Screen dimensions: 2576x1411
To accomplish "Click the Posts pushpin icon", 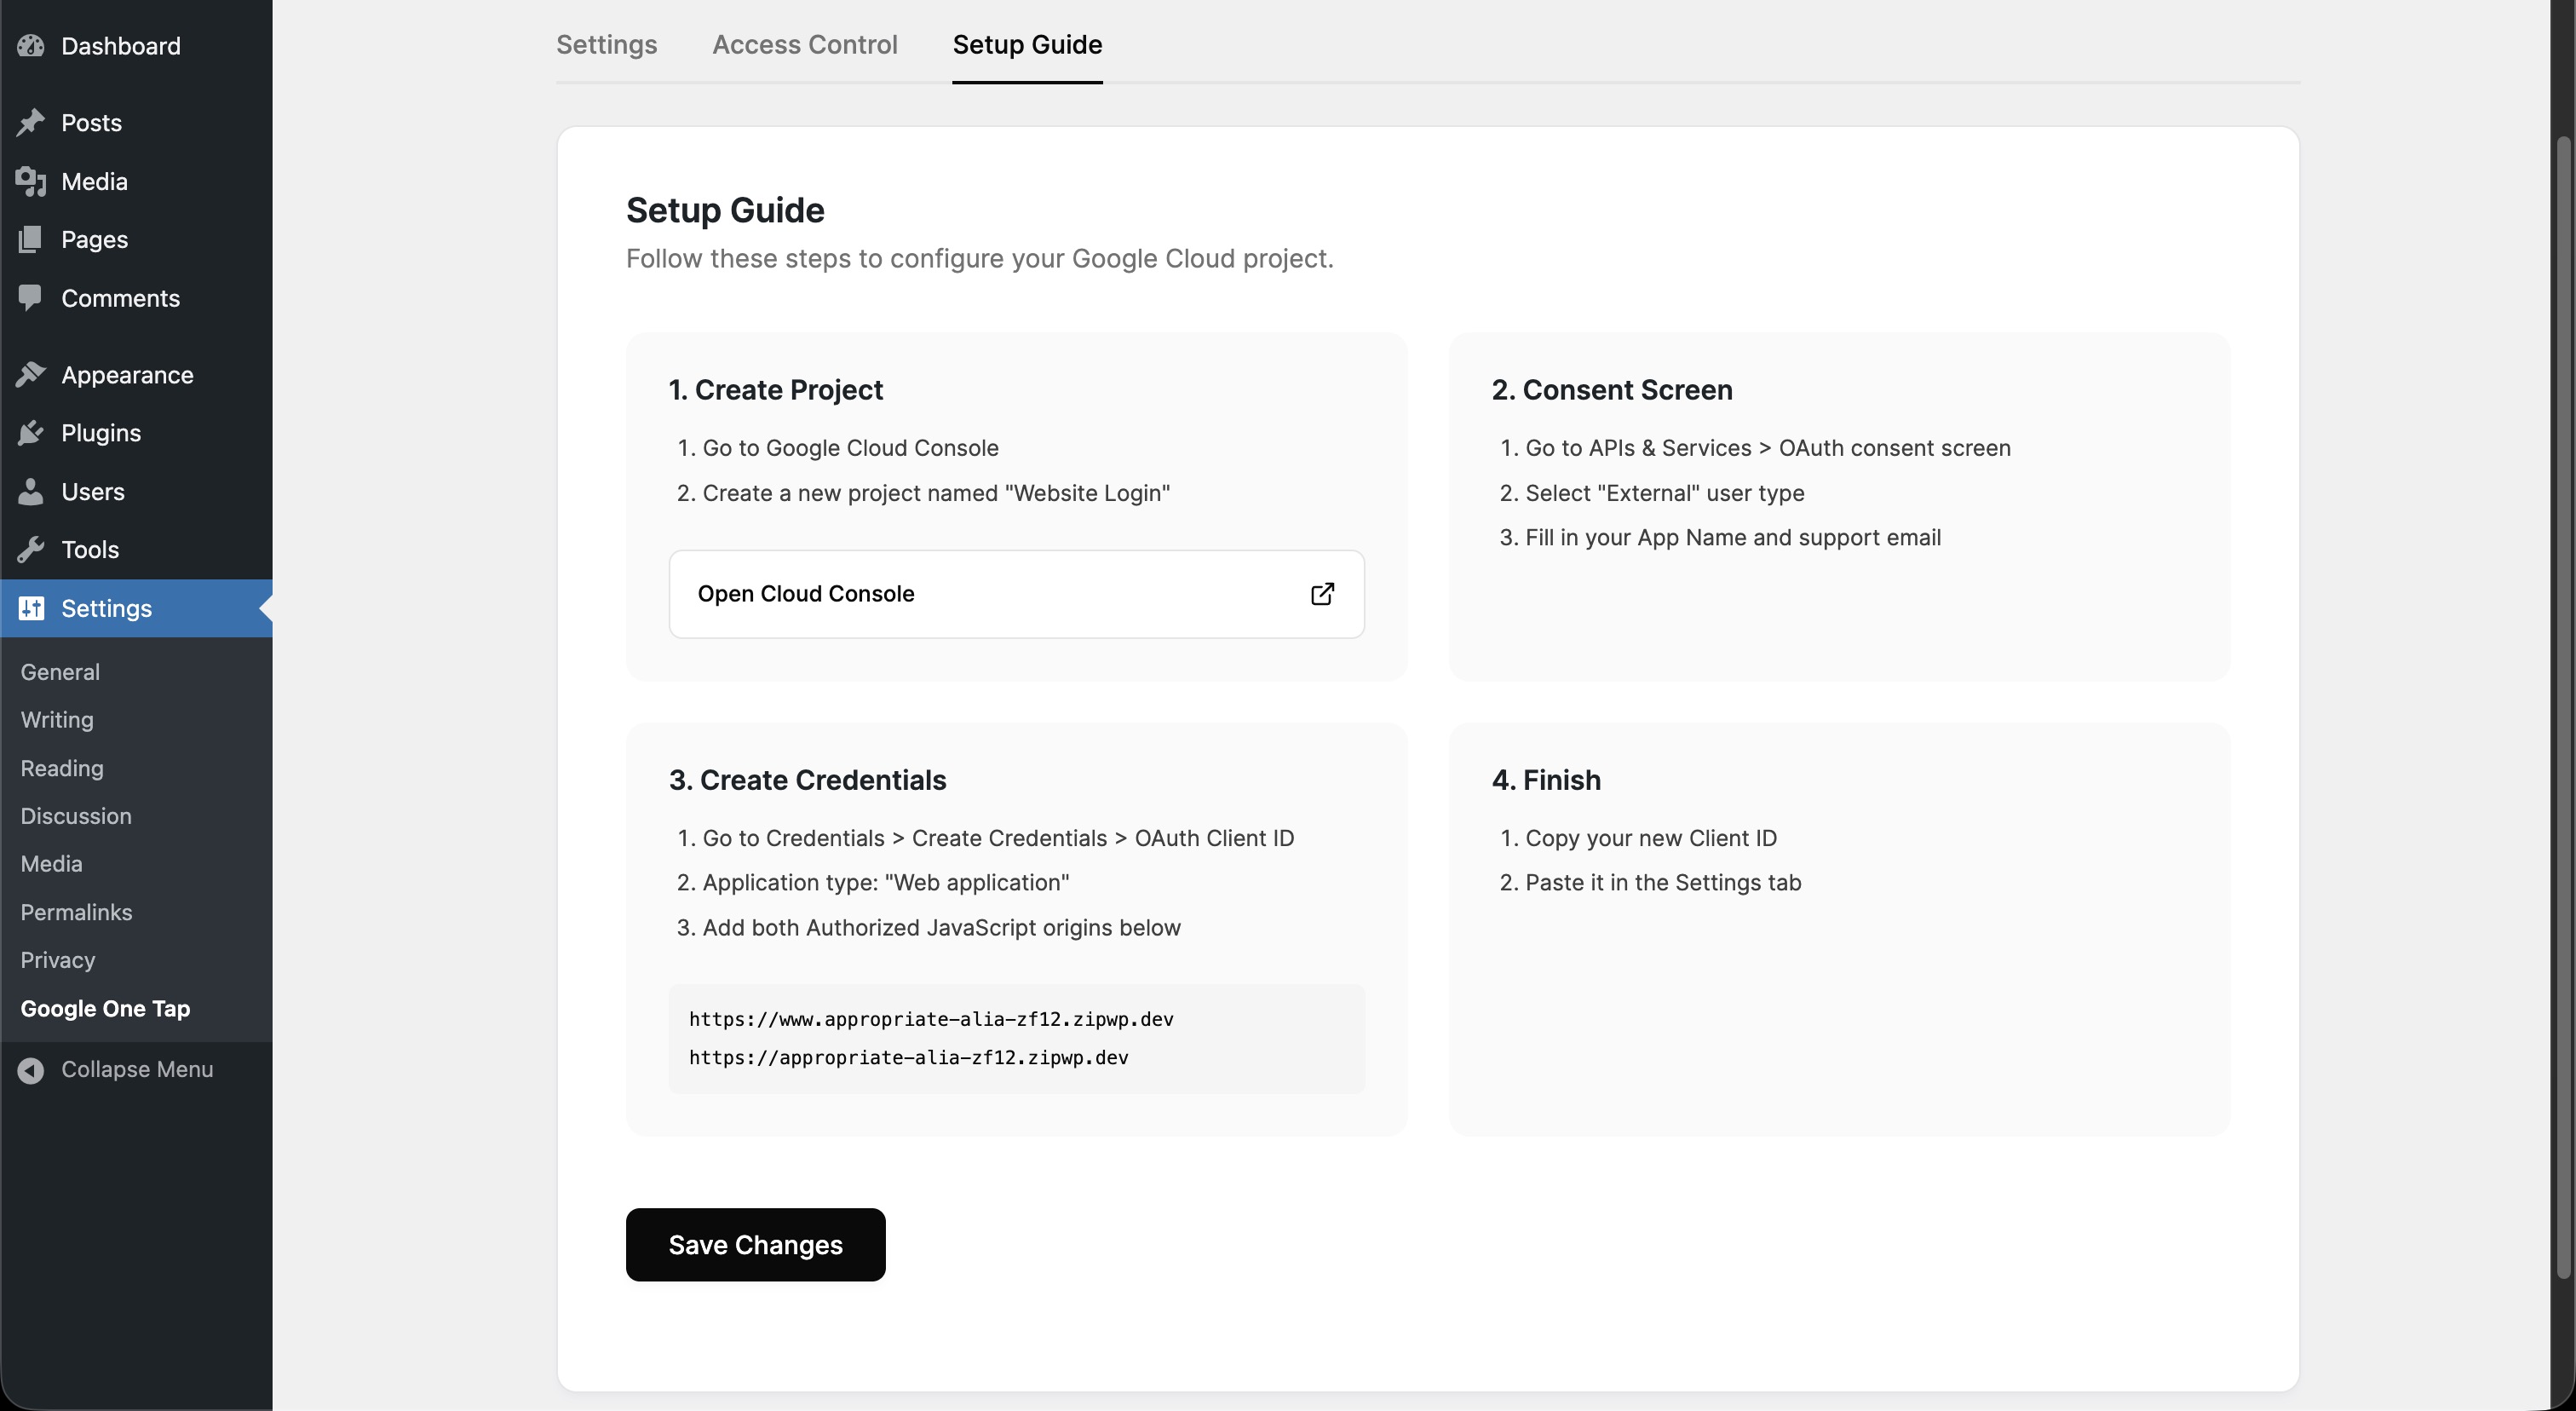I will point(31,123).
